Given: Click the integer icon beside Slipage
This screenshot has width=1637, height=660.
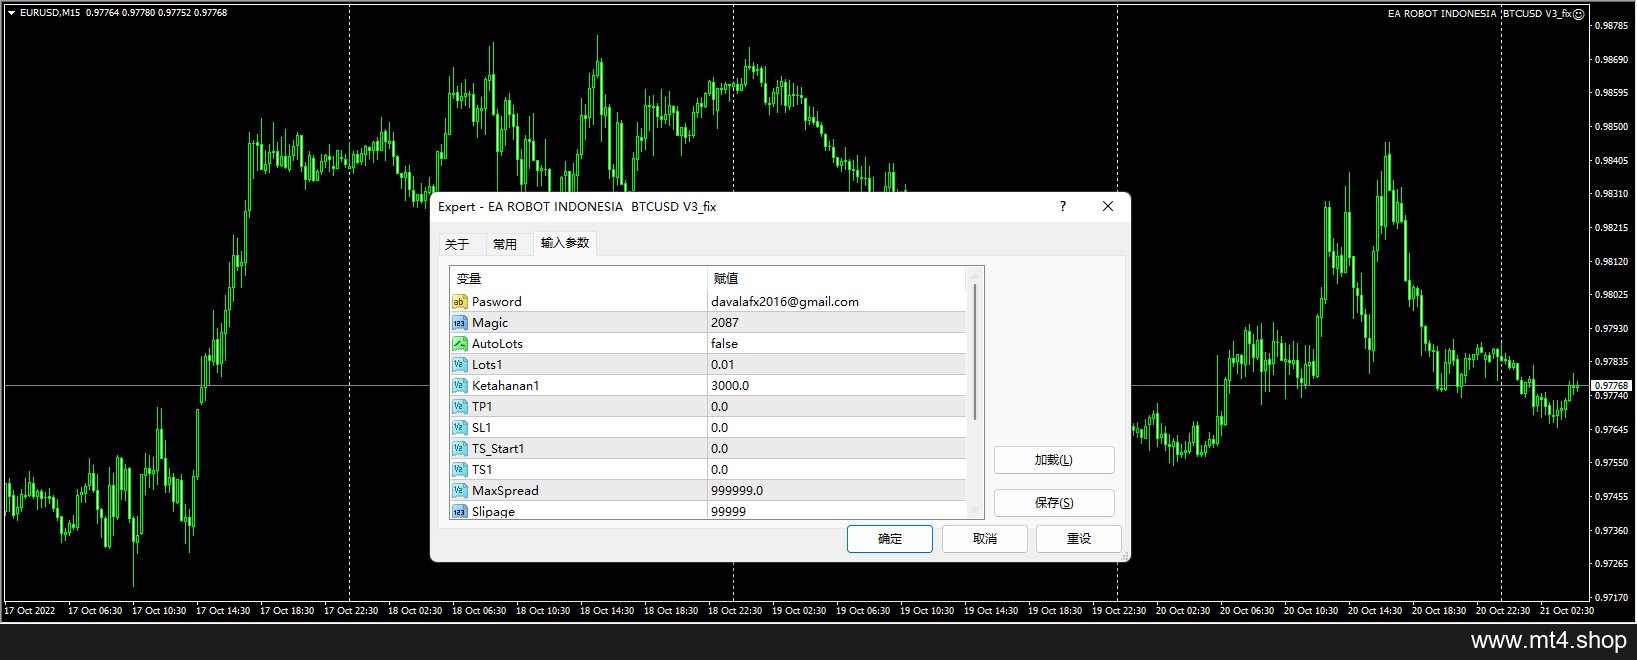Looking at the screenshot, I should point(459,511).
